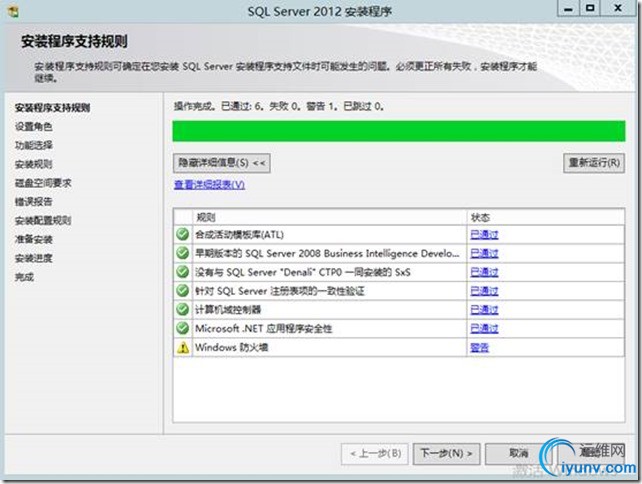Select 准备安装 step in the sidebar
642x484 pixels.
point(34,240)
